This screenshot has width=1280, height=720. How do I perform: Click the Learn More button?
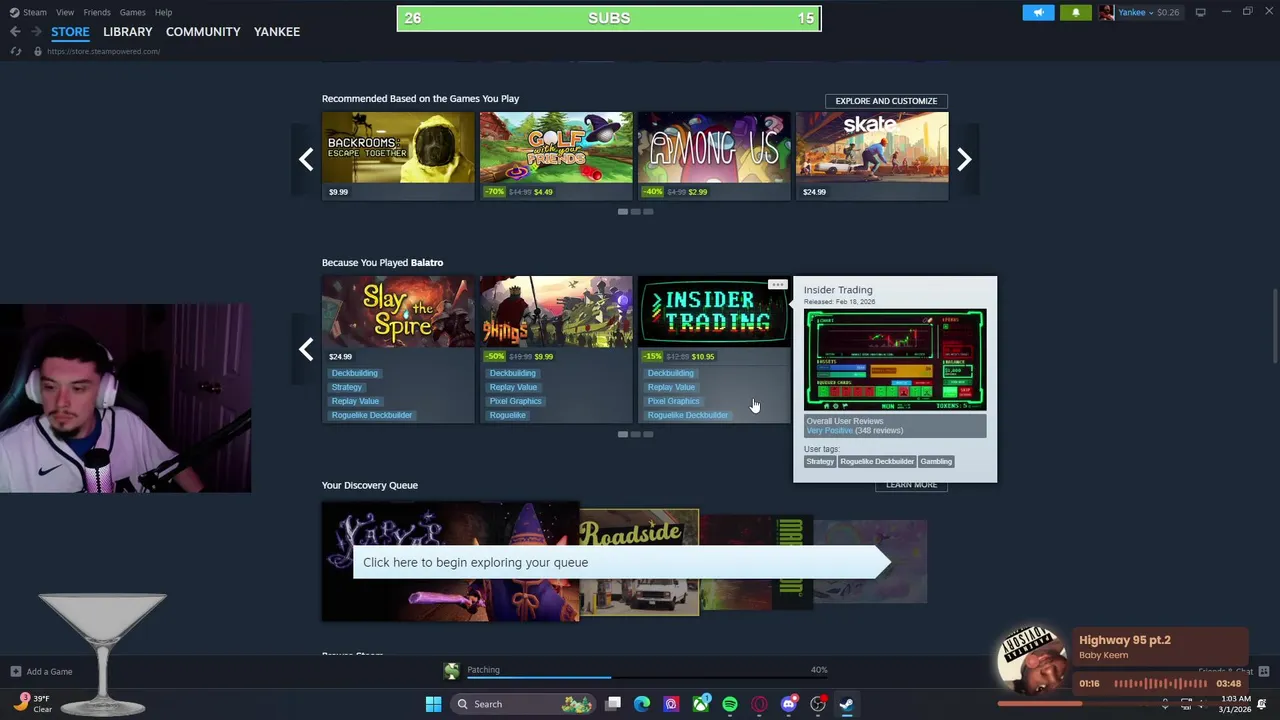911,485
